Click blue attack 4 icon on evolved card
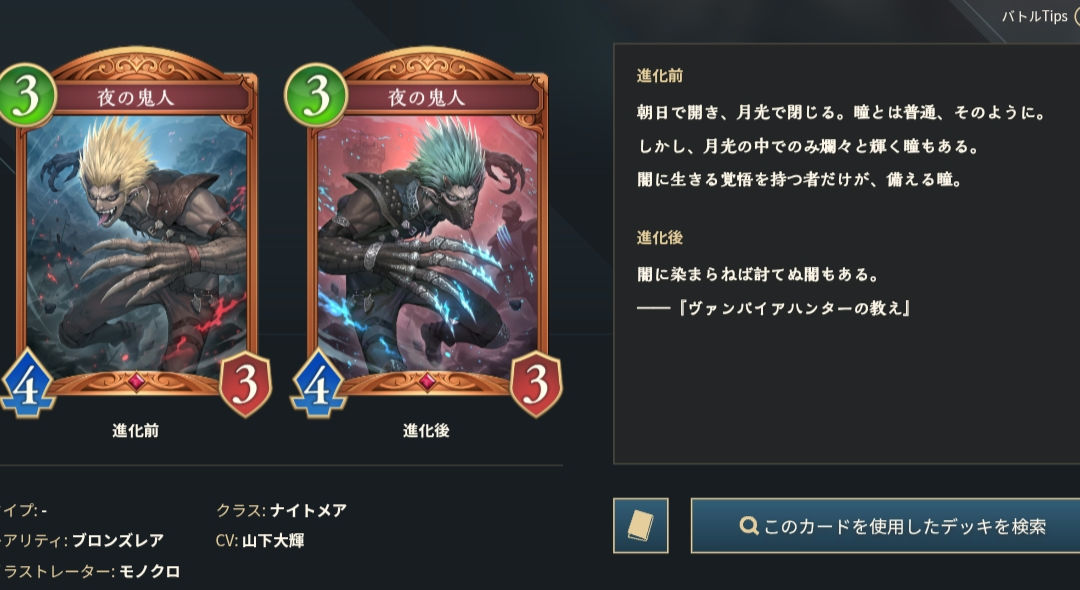This screenshot has height=590, width=1080. click(x=318, y=383)
